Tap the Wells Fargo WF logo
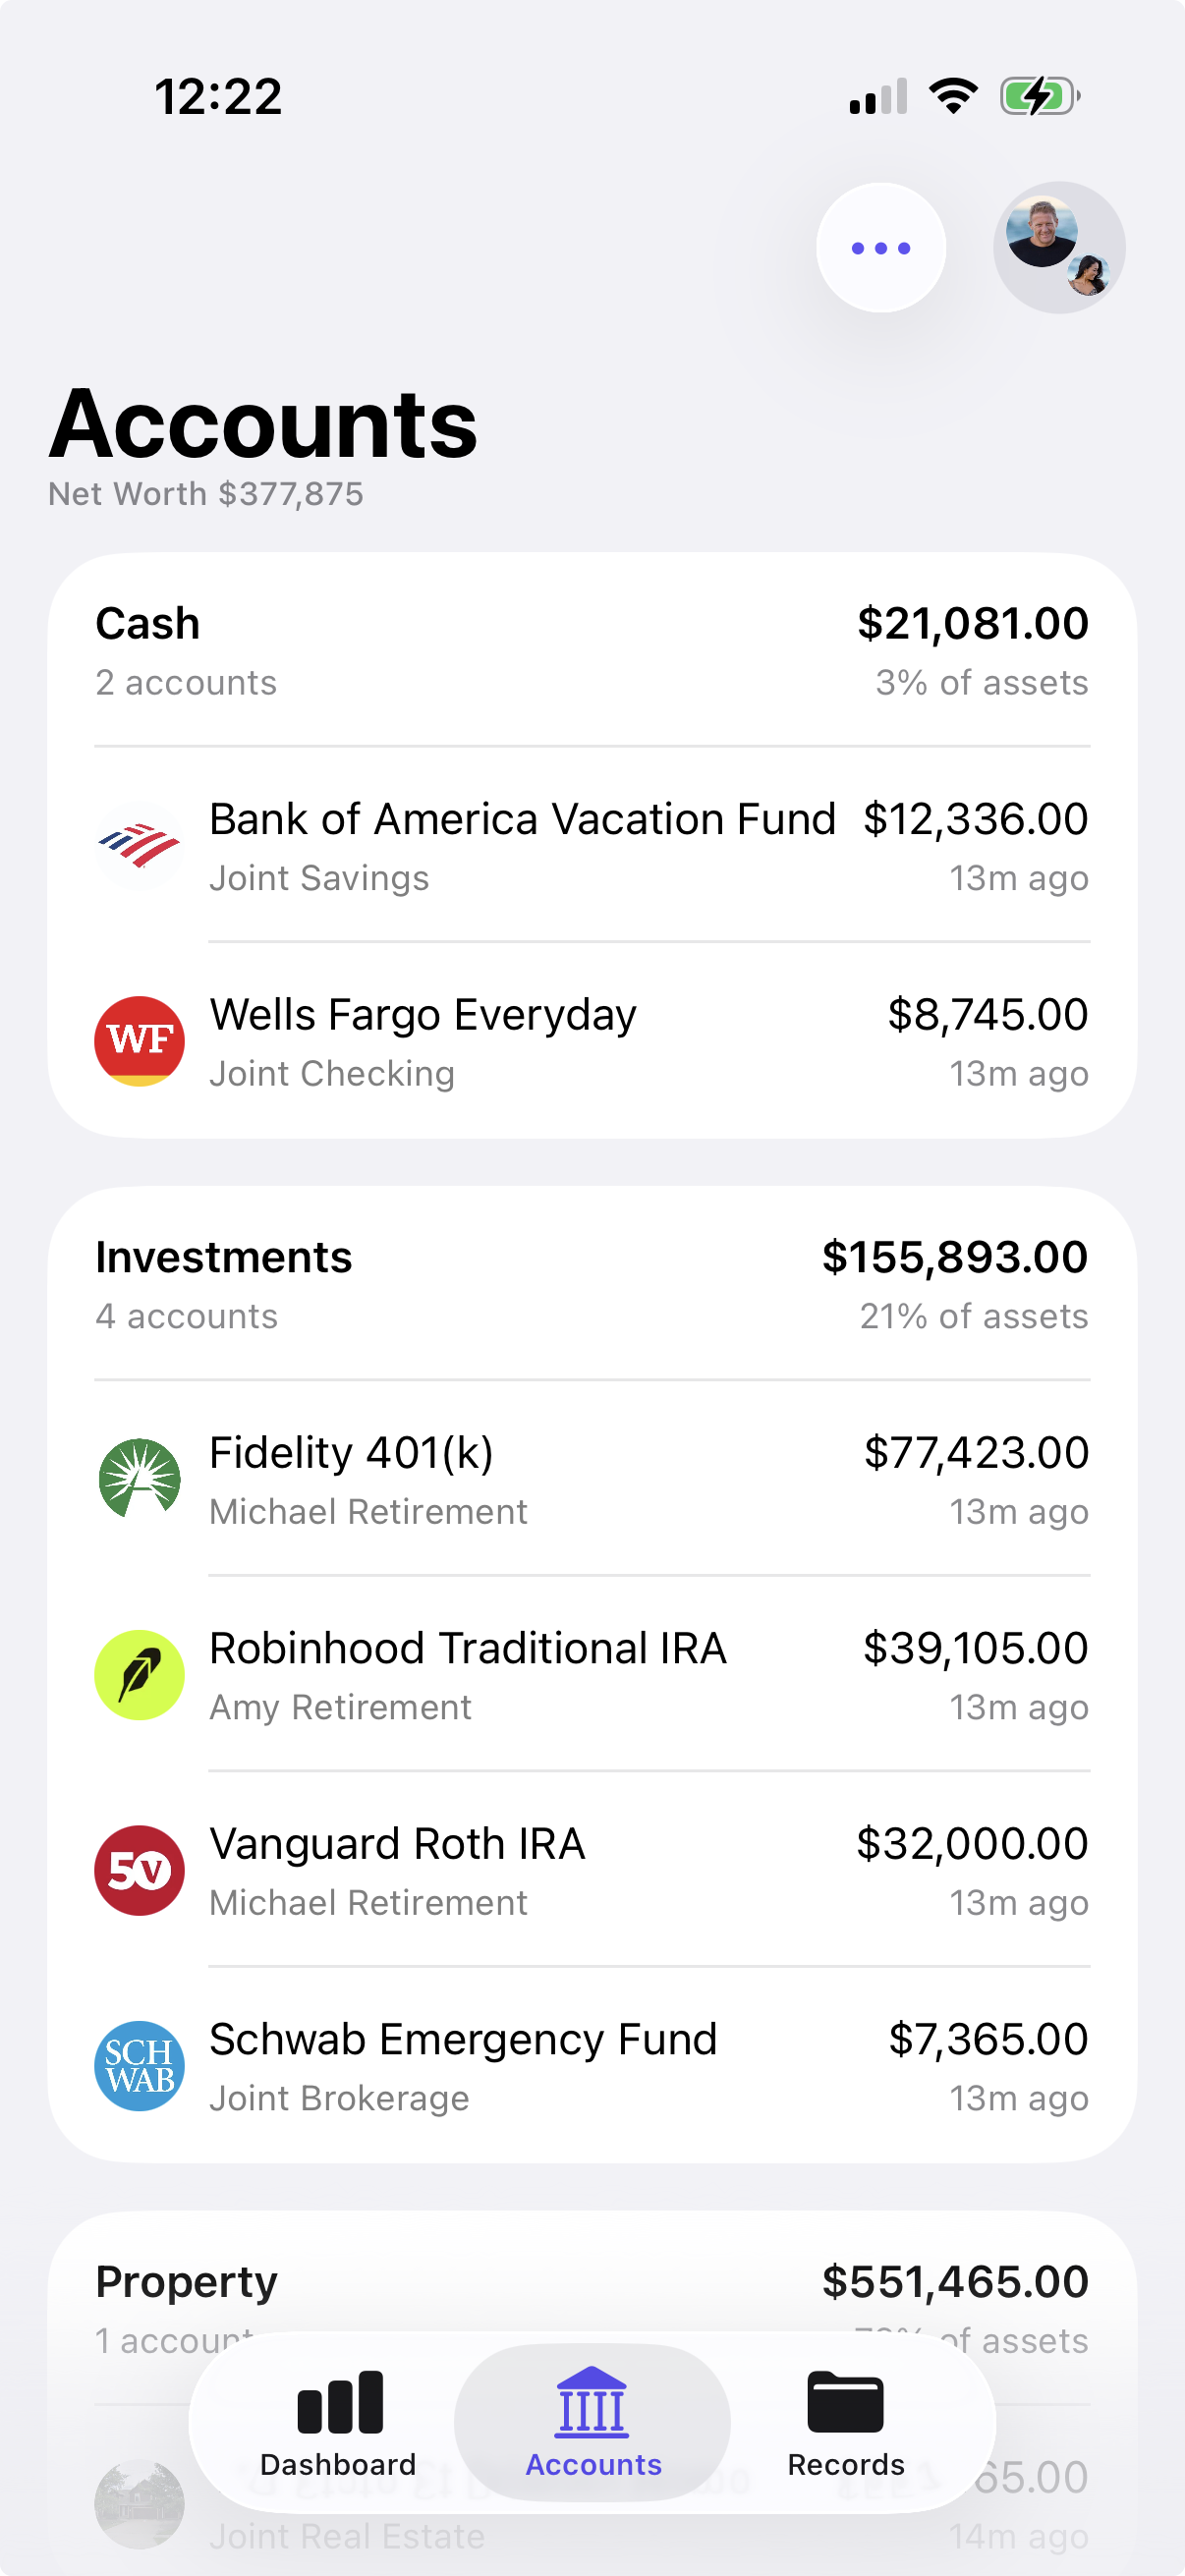The height and width of the screenshot is (2576, 1185). [x=139, y=1041]
